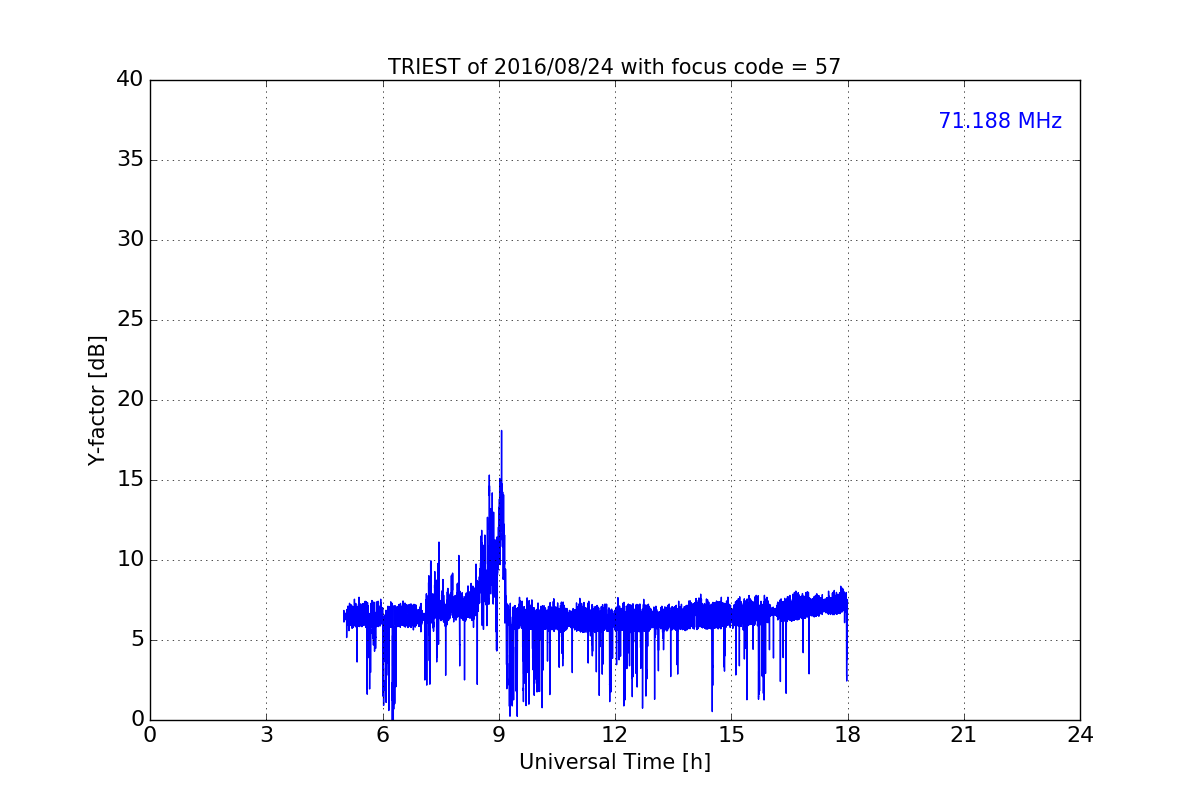
Task: Click the plot title mentioning TRIEST 2016/08/24
Action: tap(614, 67)
